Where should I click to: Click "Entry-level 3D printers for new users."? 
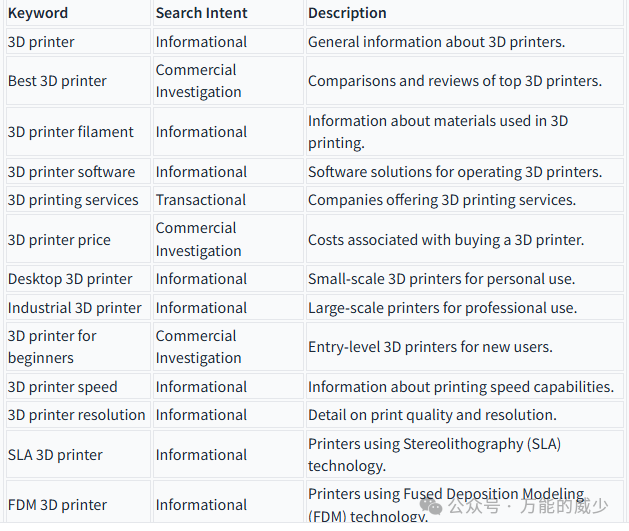click(430, 347)
